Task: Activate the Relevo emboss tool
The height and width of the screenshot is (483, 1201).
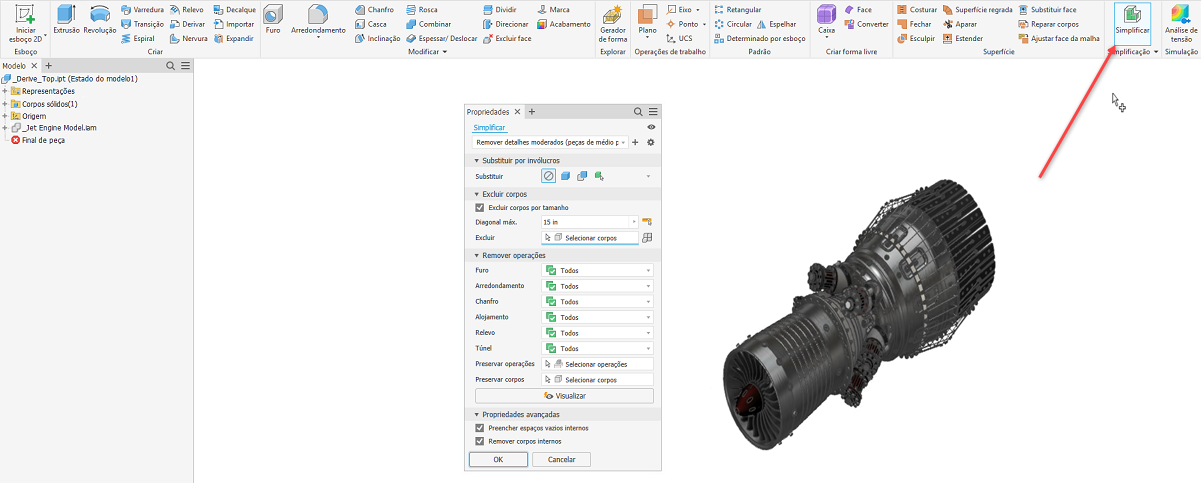Action: point(187,9)
